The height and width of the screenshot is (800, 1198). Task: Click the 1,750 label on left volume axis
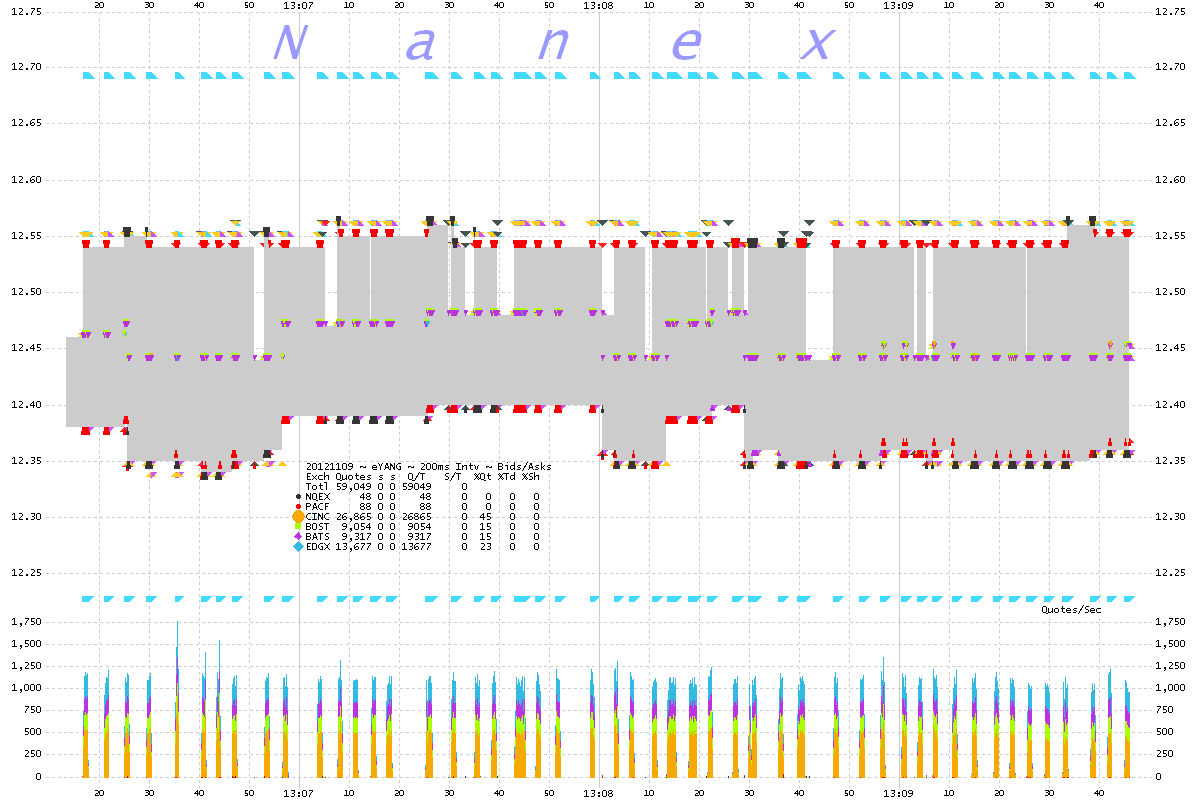[x=27, y=622]
